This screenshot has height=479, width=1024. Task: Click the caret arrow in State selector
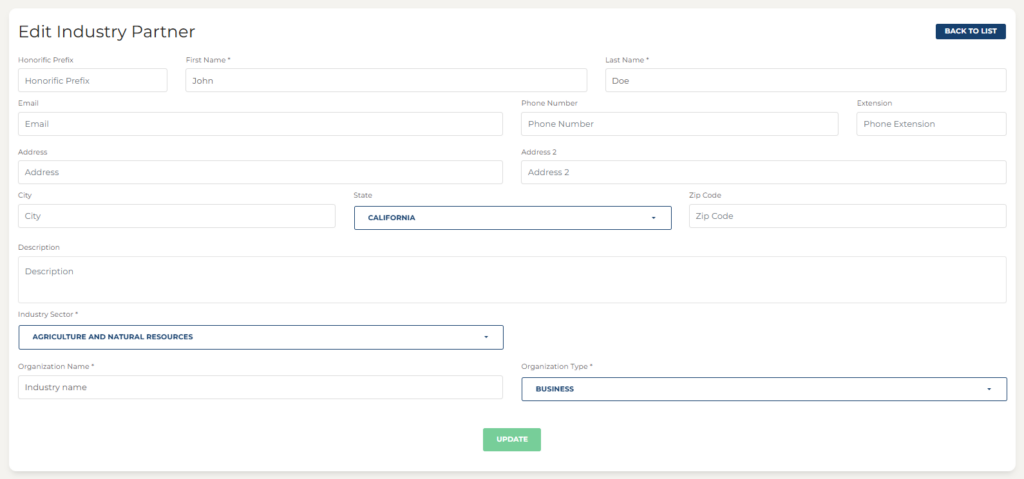coord(653,218)
